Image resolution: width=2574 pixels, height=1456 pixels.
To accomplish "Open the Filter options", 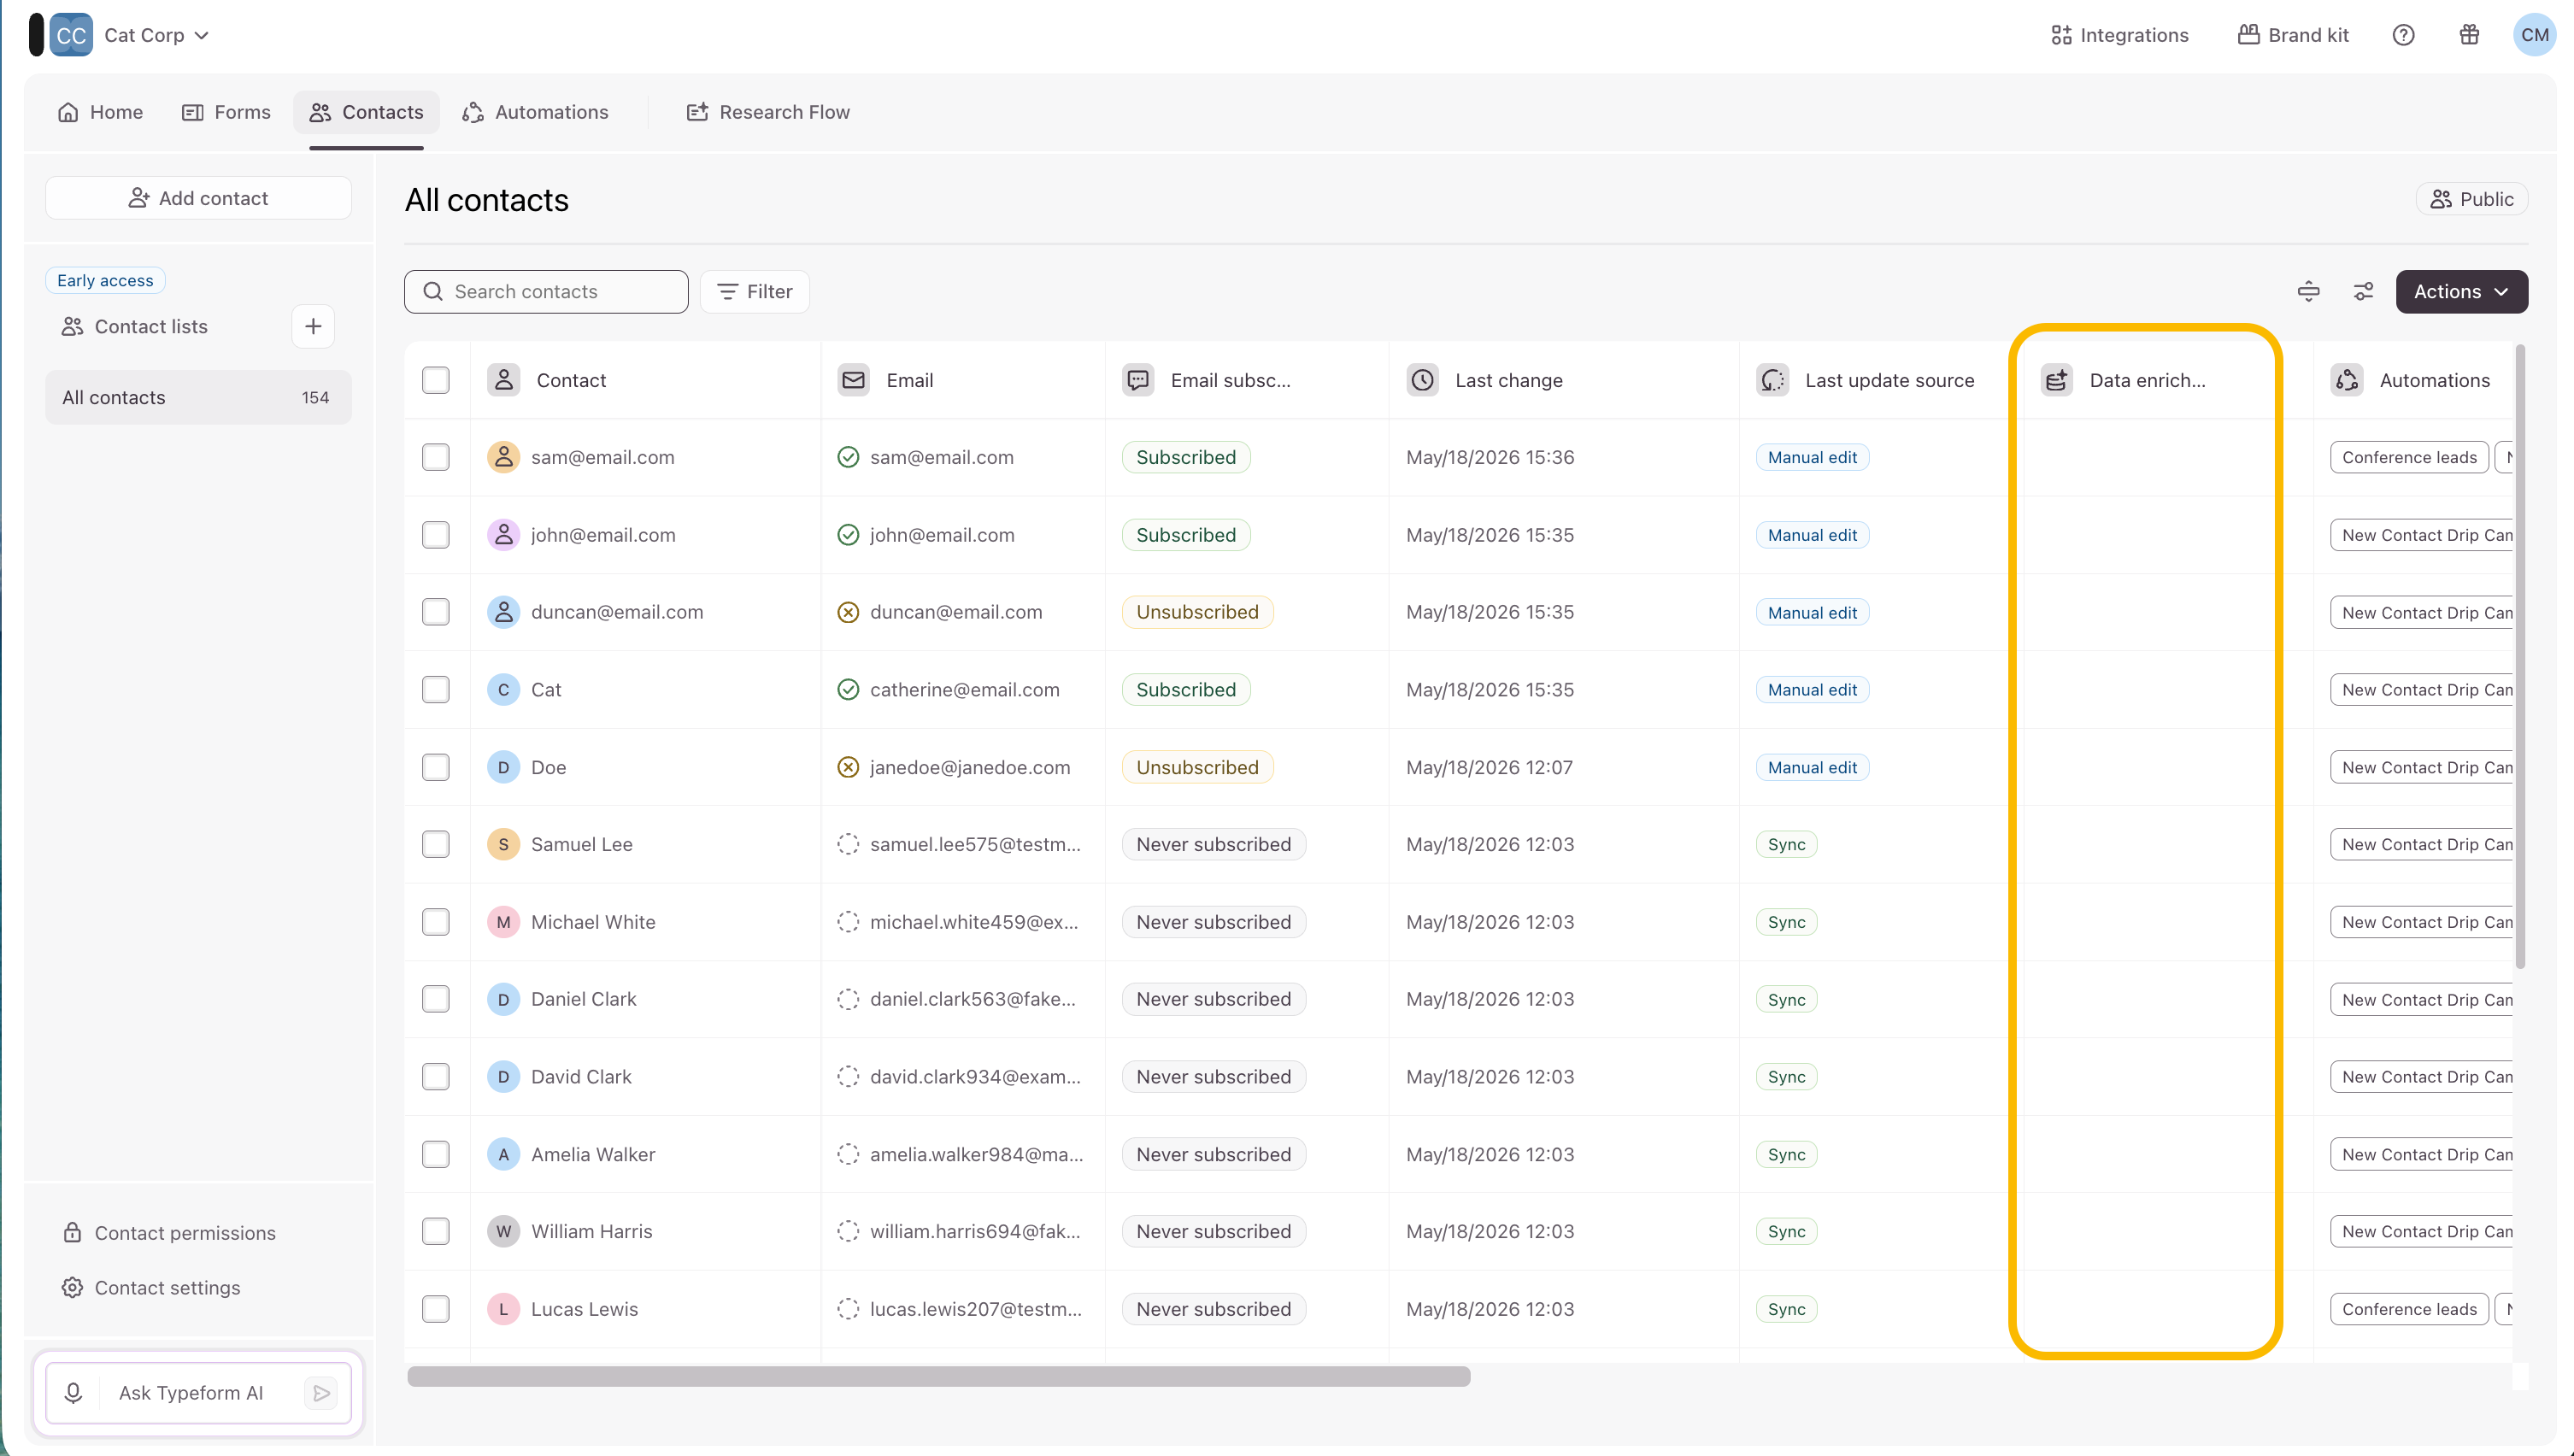I will click(x=755, y=291).
